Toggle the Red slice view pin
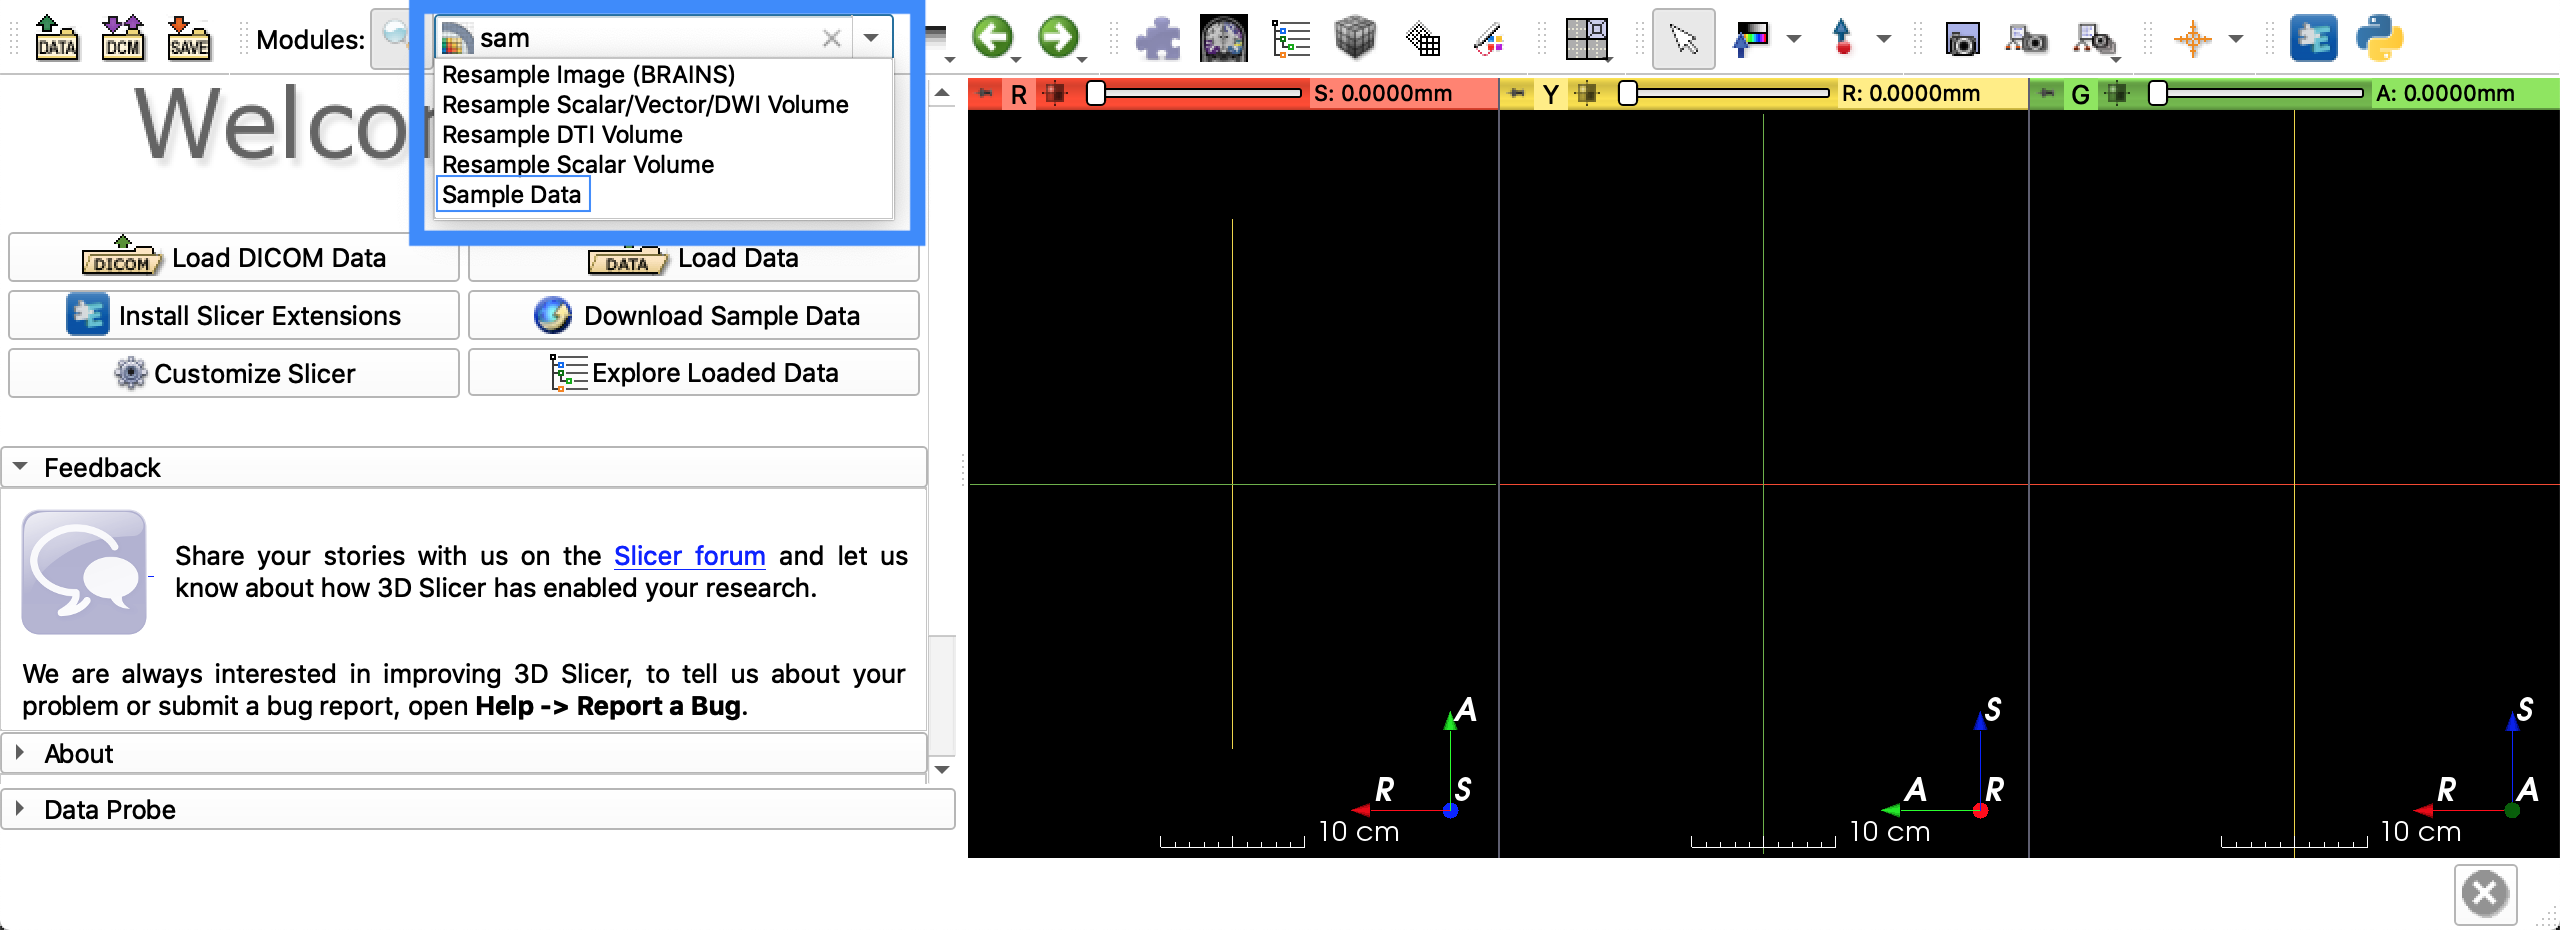Image resolution: width=2560 pixels, height=930 pixels. [986, 93]
